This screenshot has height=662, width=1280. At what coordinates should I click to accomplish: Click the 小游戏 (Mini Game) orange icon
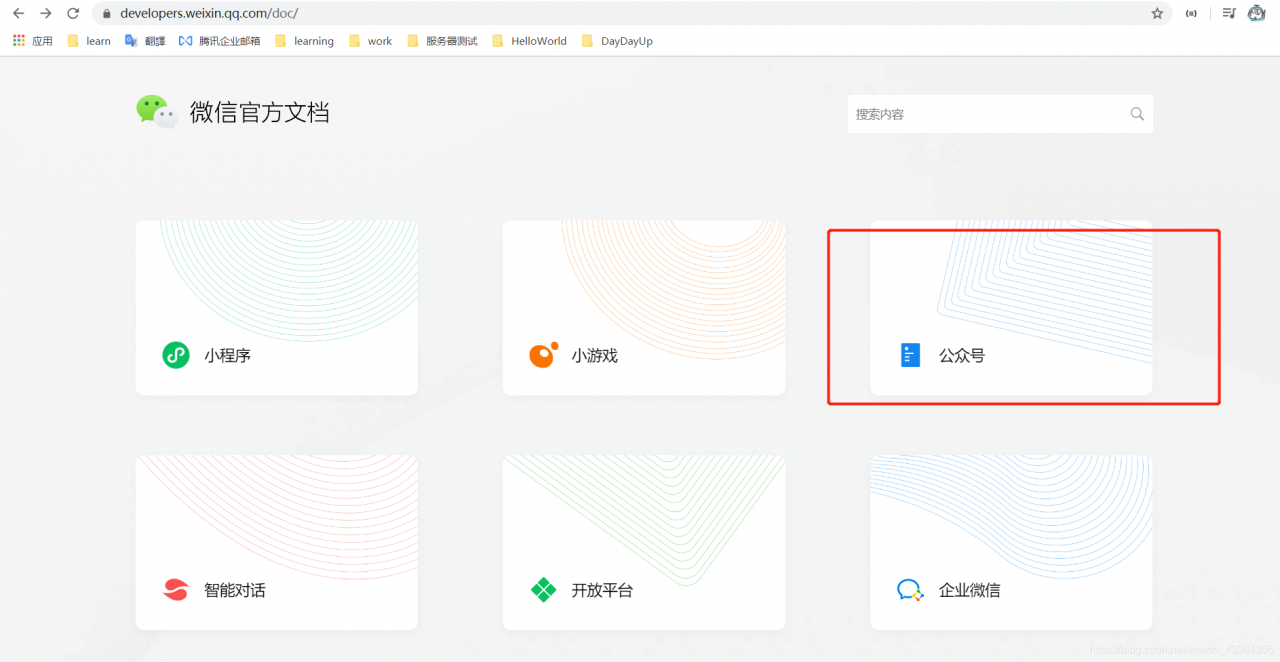pos(542,354)
